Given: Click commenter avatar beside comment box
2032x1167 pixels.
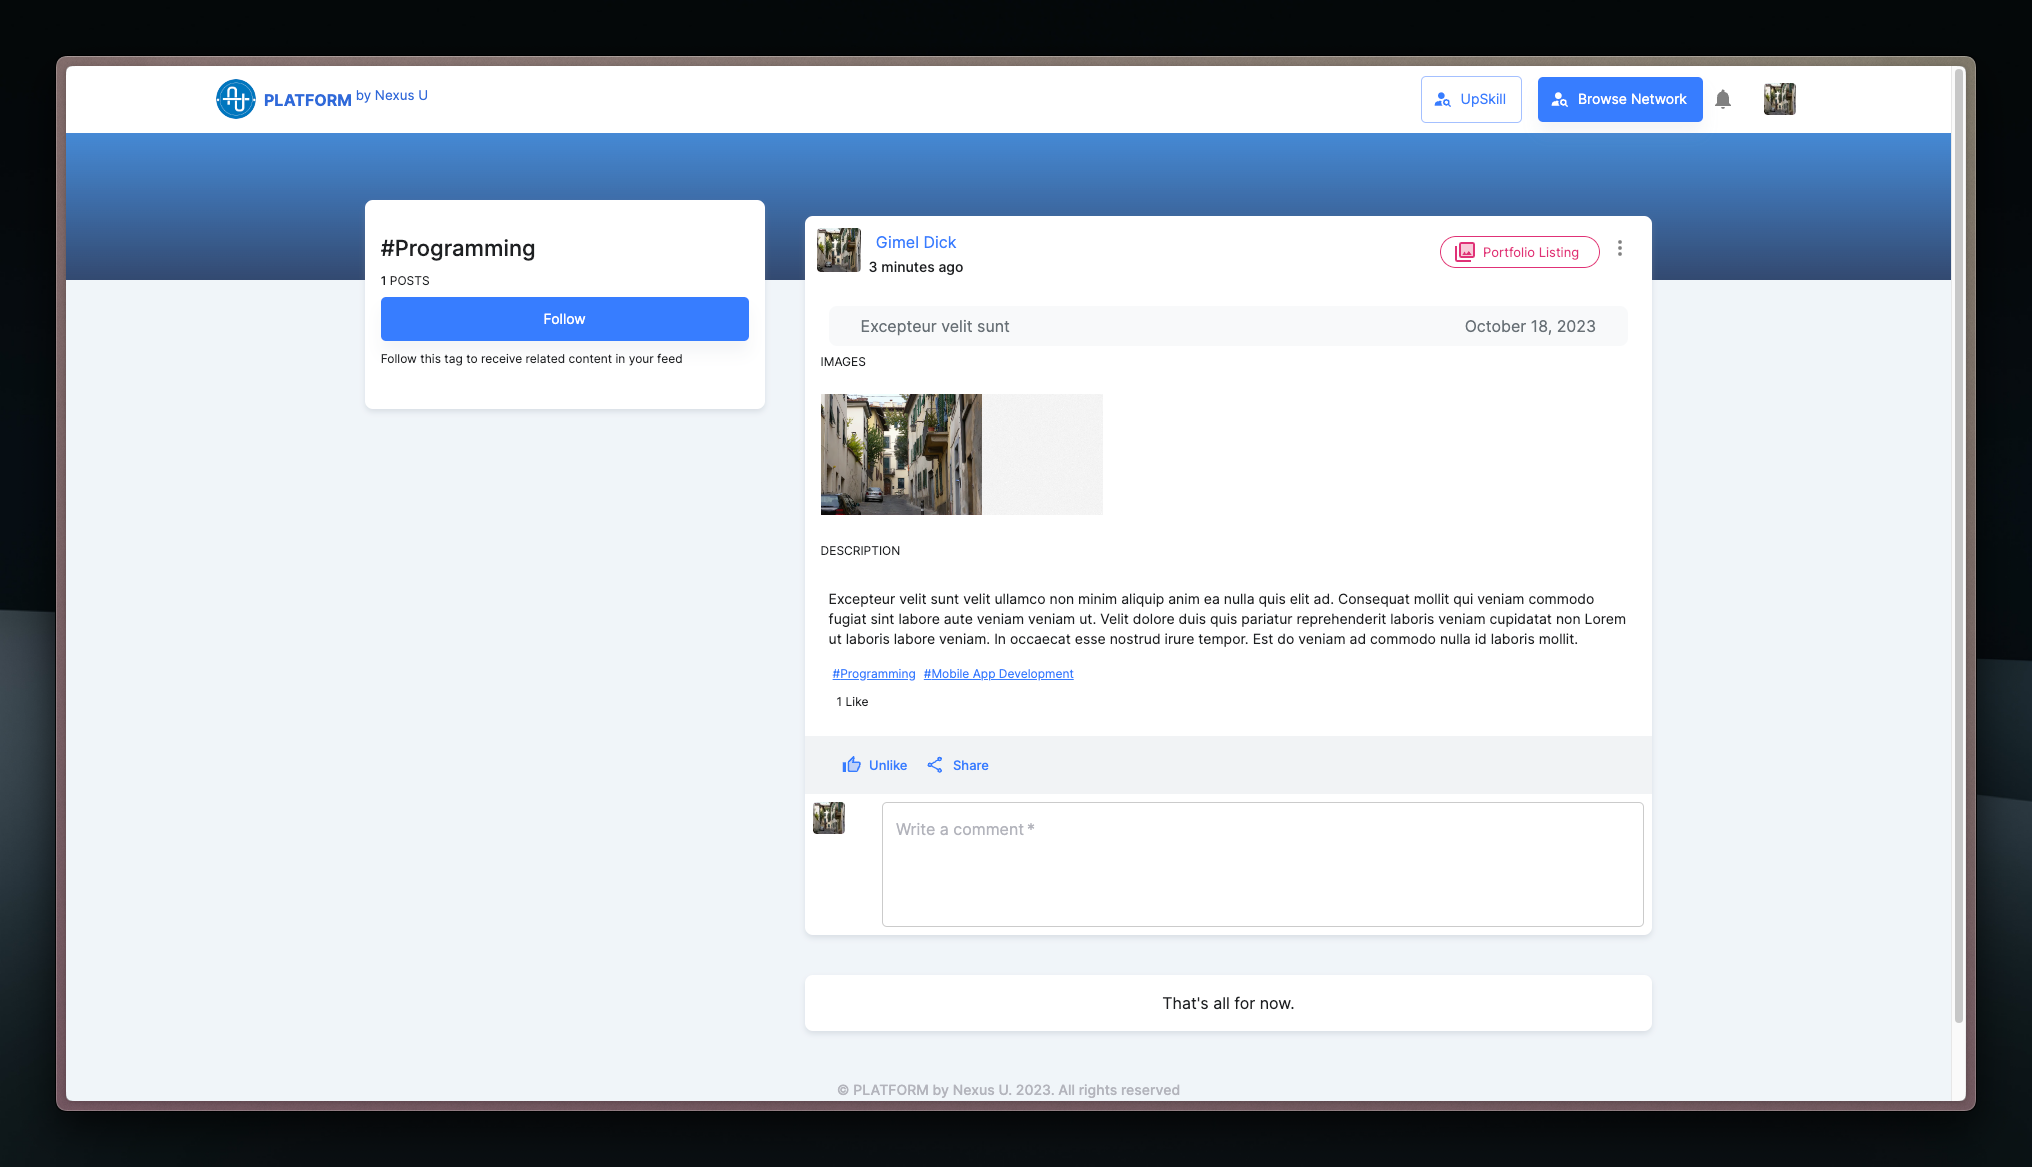Looking at the screenshot, I should click(828, 818).
